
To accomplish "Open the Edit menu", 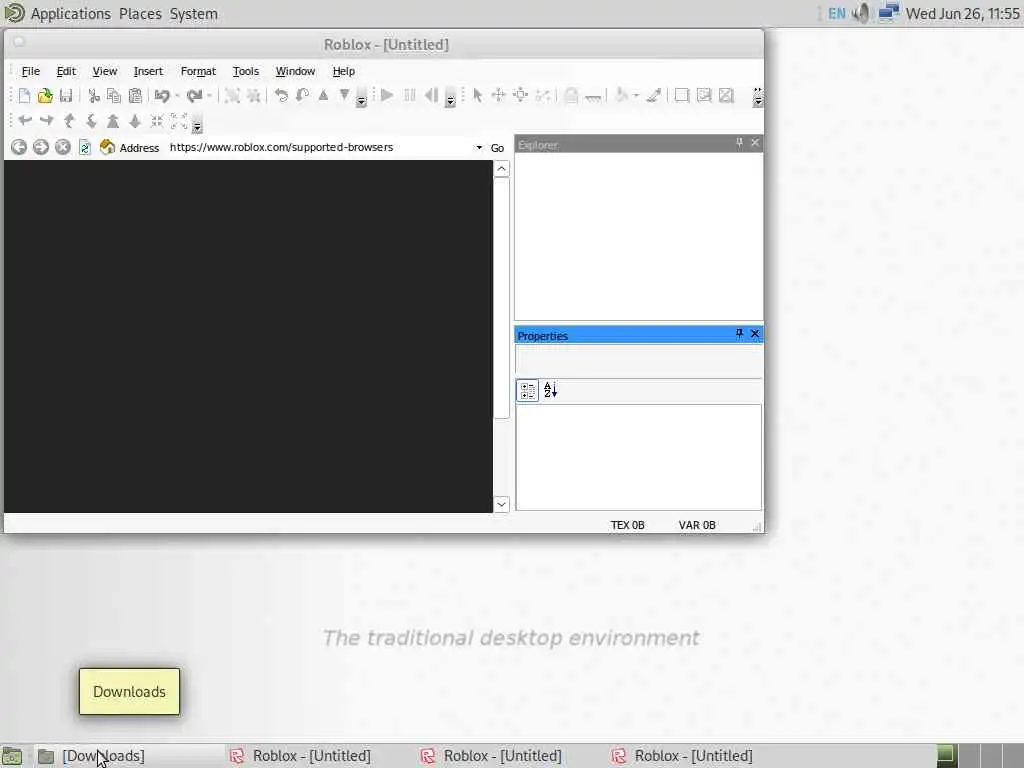I will click(x=66, y=71).
